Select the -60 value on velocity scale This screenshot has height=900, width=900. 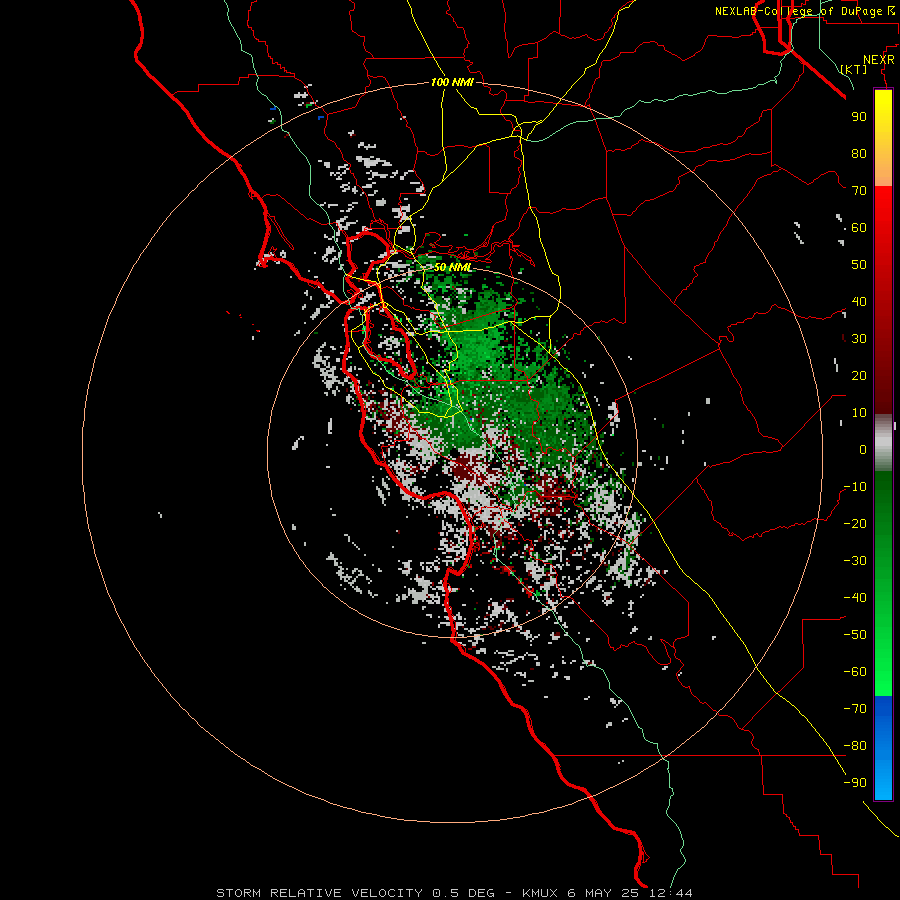pos(855,672)
